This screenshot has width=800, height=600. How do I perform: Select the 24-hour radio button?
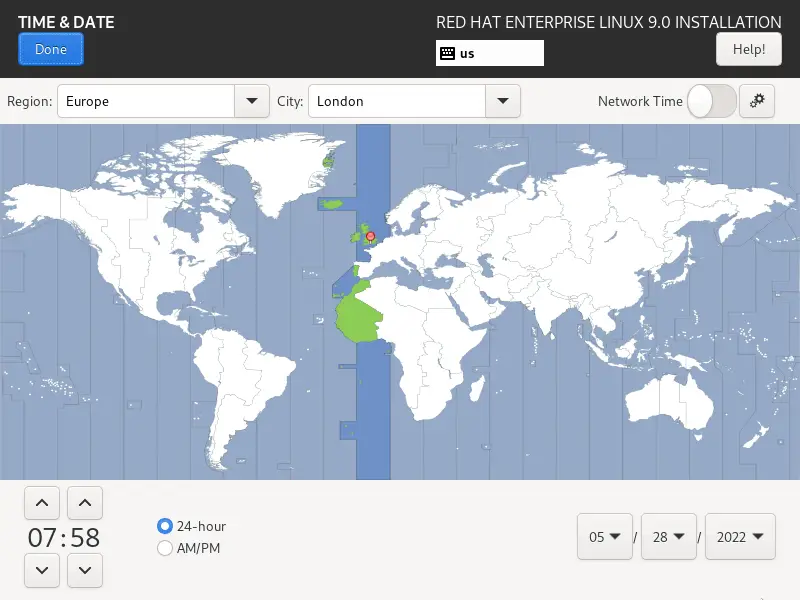coord(165,526)
